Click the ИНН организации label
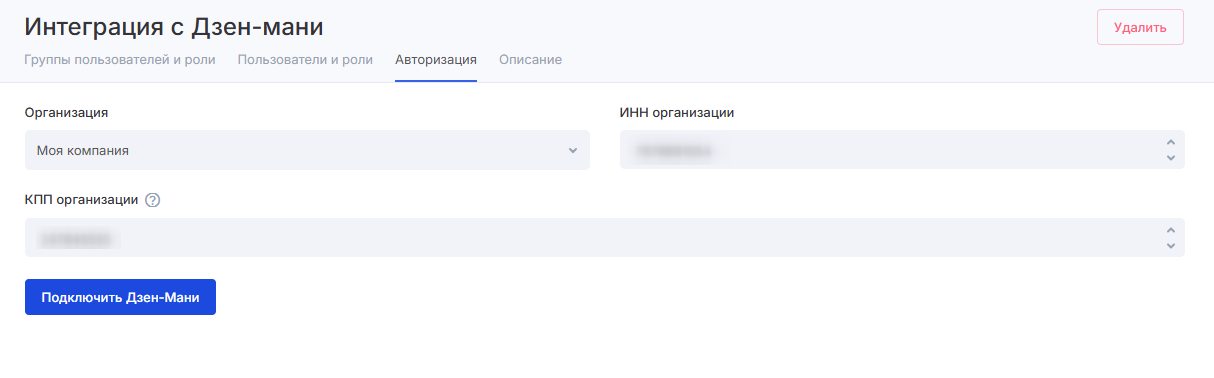 point(677,112)
